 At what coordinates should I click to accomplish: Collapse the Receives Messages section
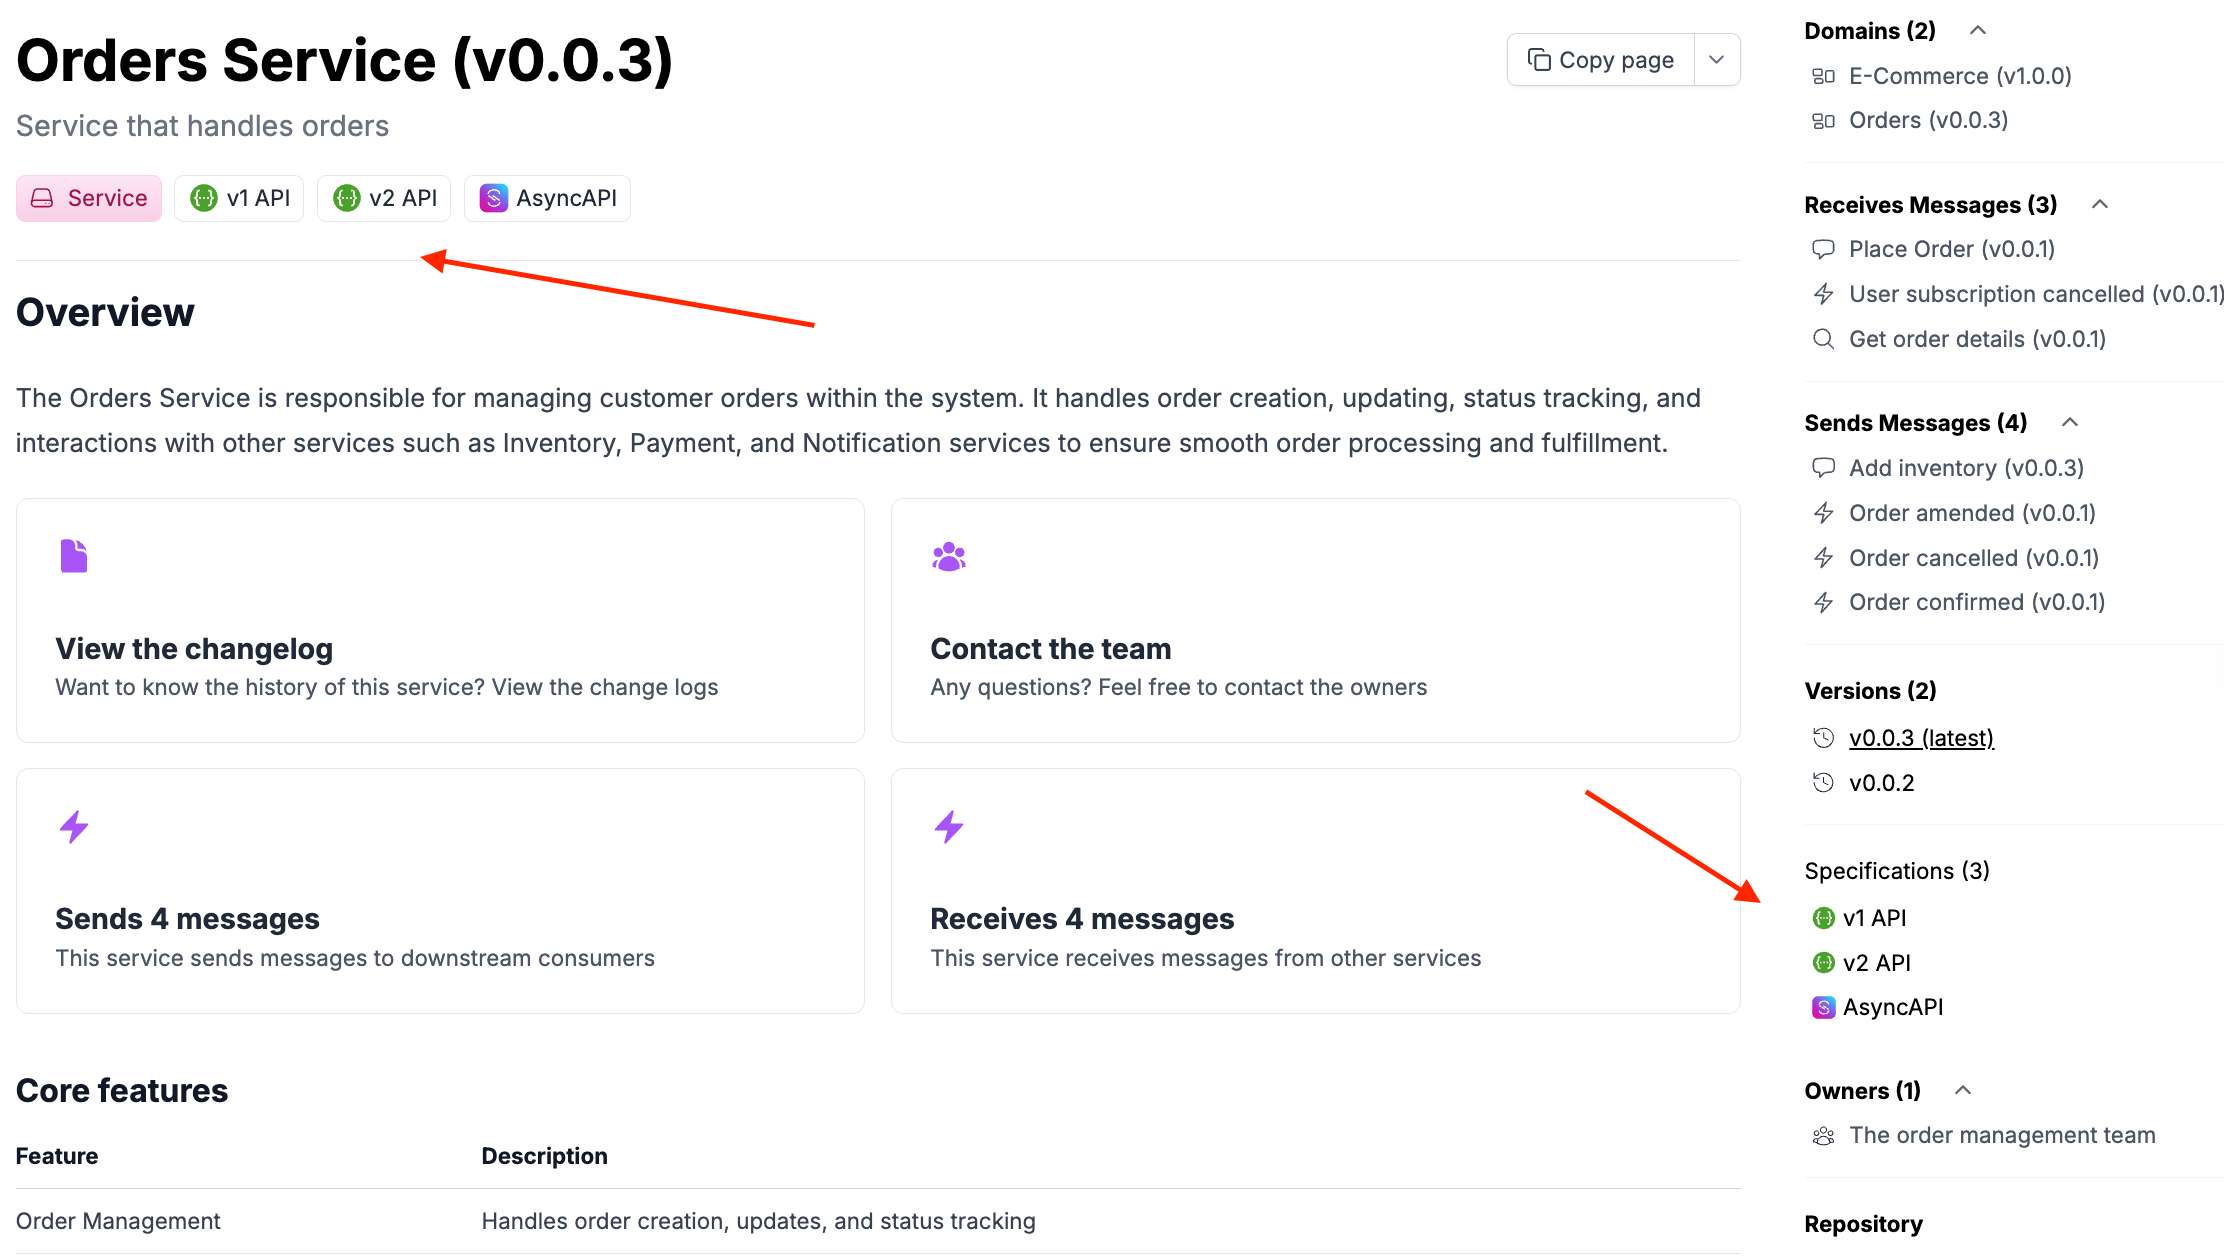[2100, 204]
